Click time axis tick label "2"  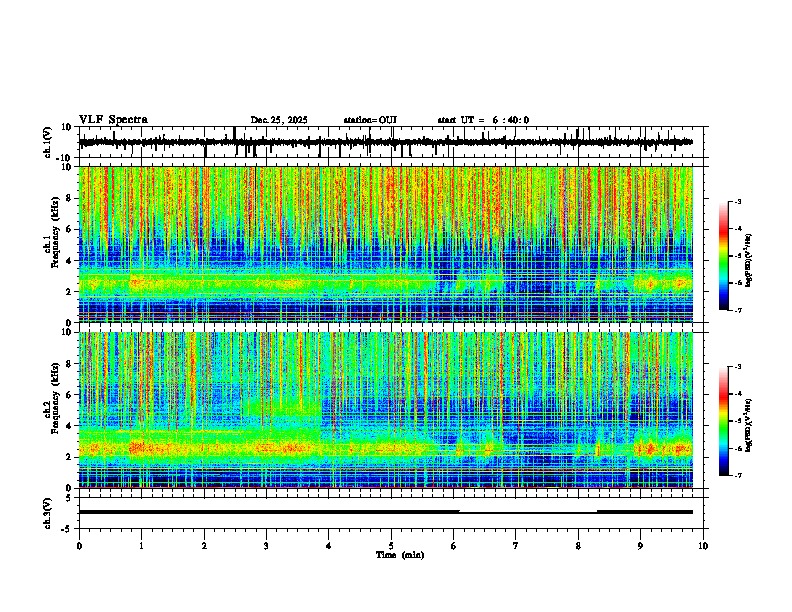click(x=204, y=546)
